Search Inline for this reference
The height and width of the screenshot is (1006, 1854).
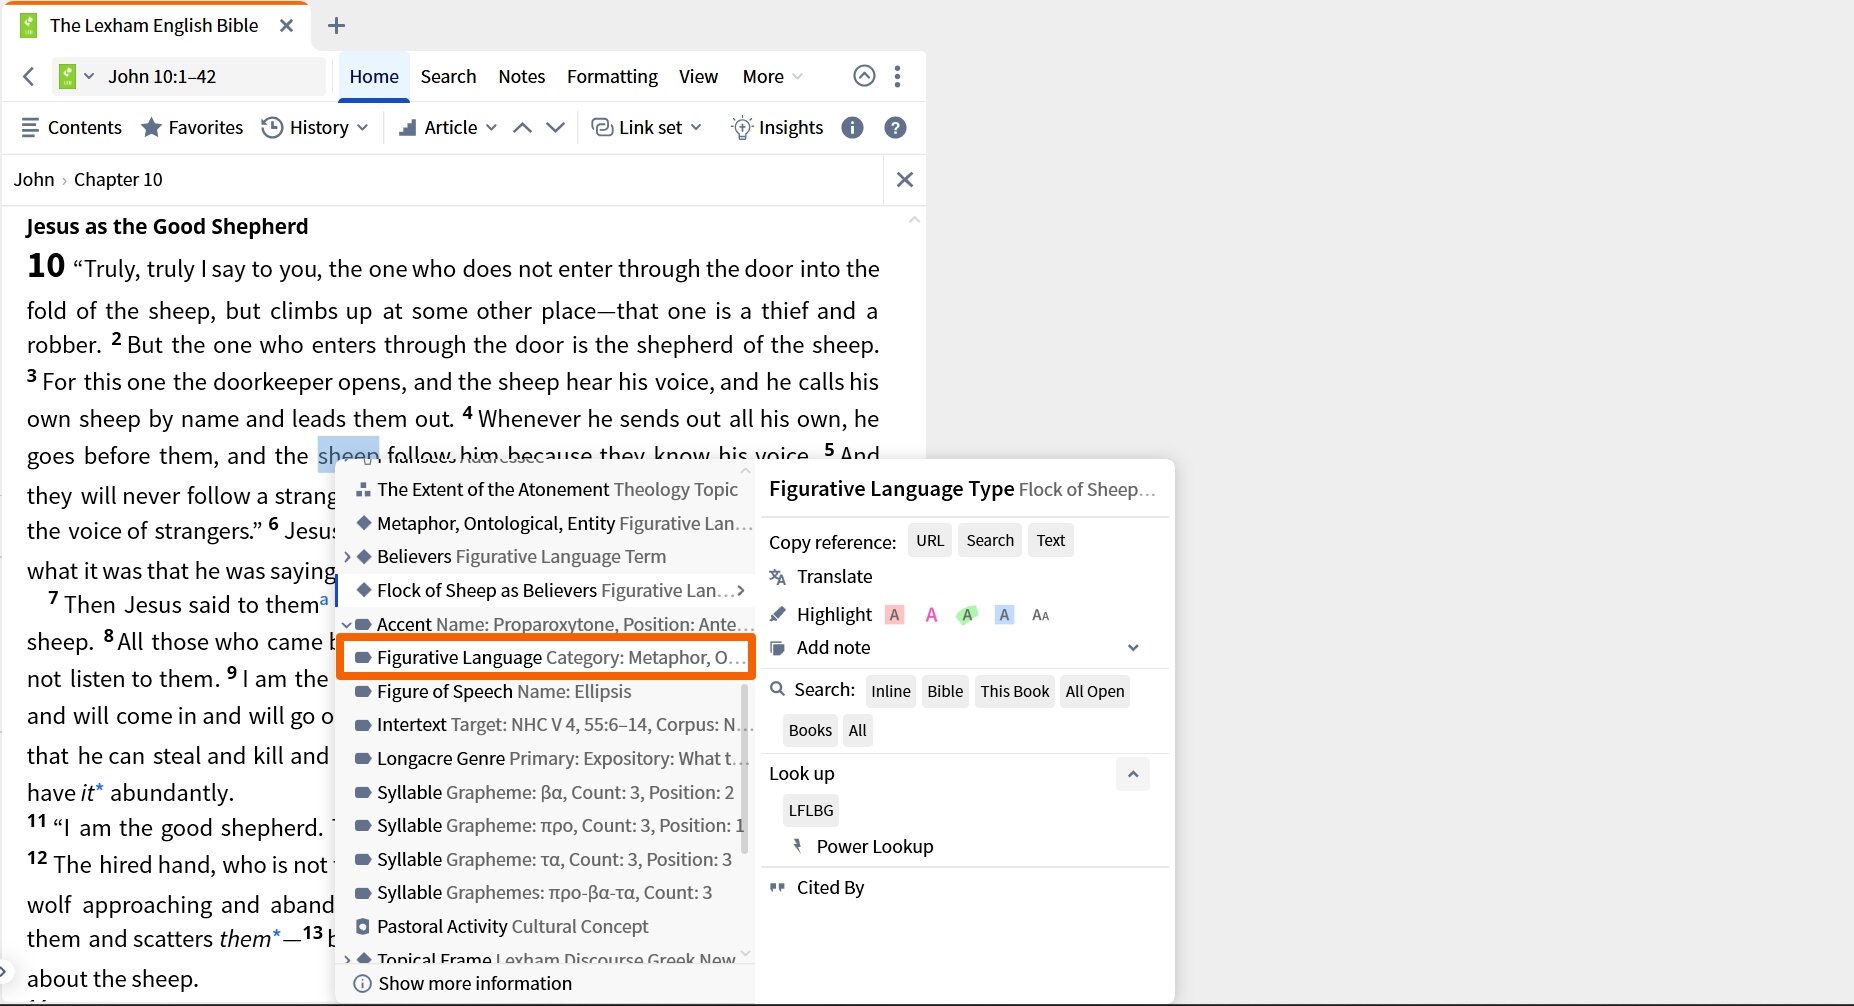[890, 691]
